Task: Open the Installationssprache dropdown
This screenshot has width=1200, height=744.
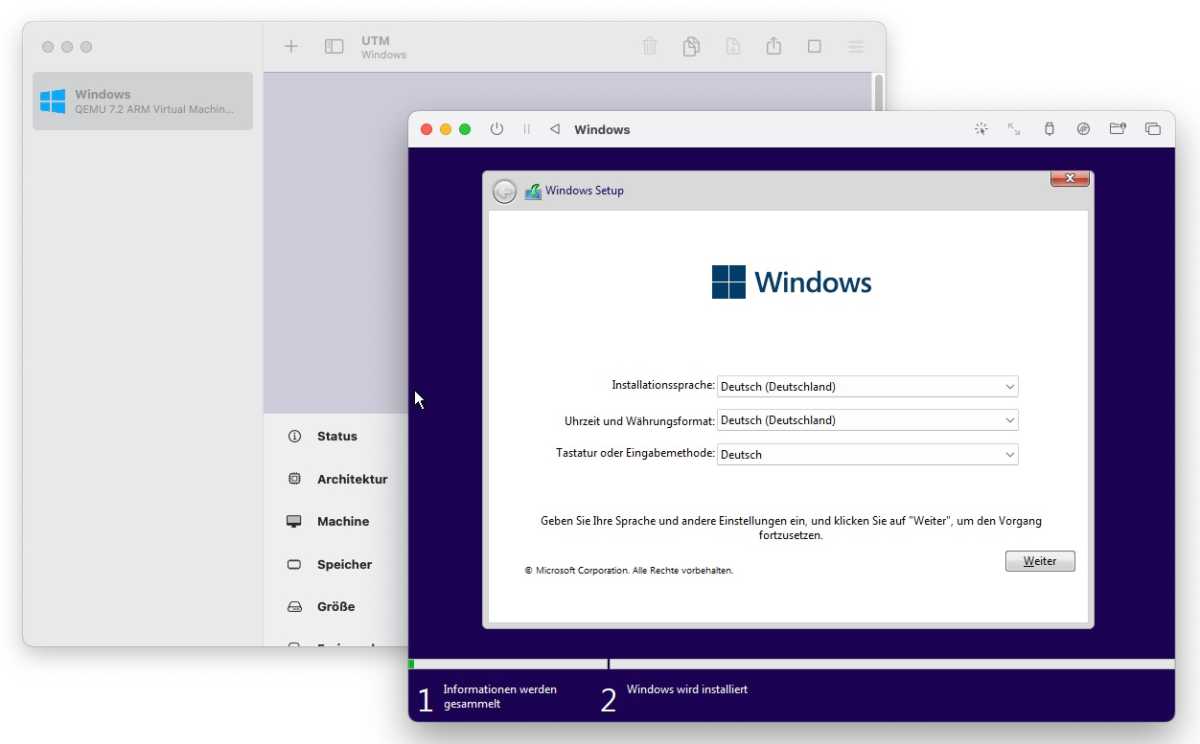Action: tap(868, 386)
